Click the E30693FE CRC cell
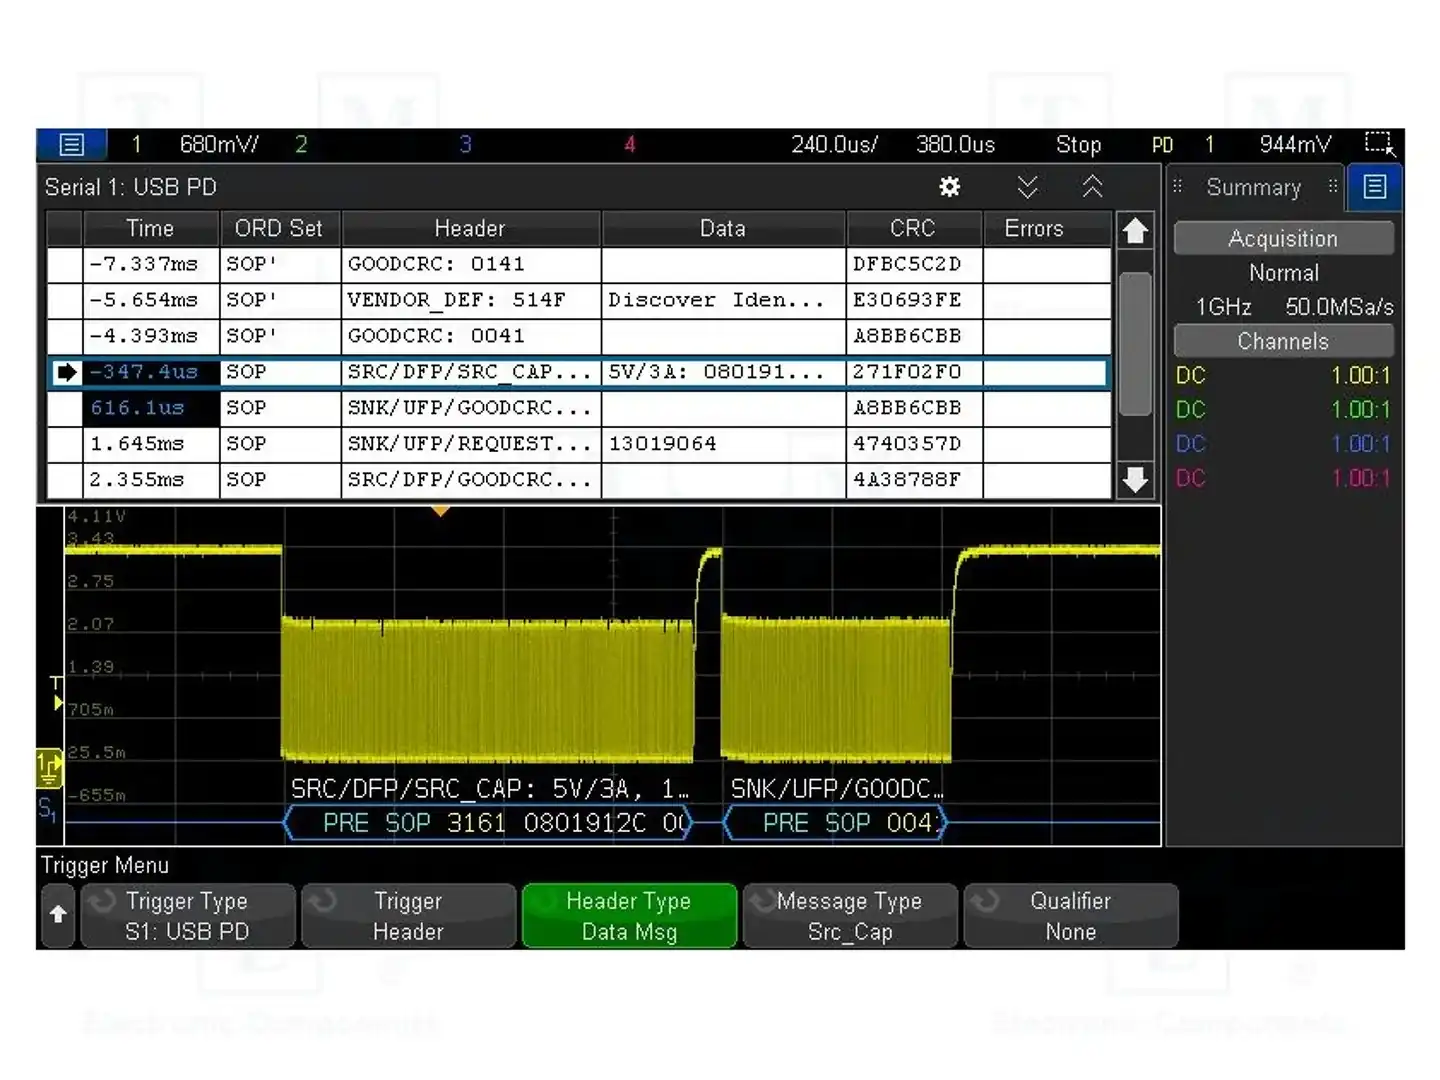This screenshot has height=1080, width=1440. [x=914, y=300]
